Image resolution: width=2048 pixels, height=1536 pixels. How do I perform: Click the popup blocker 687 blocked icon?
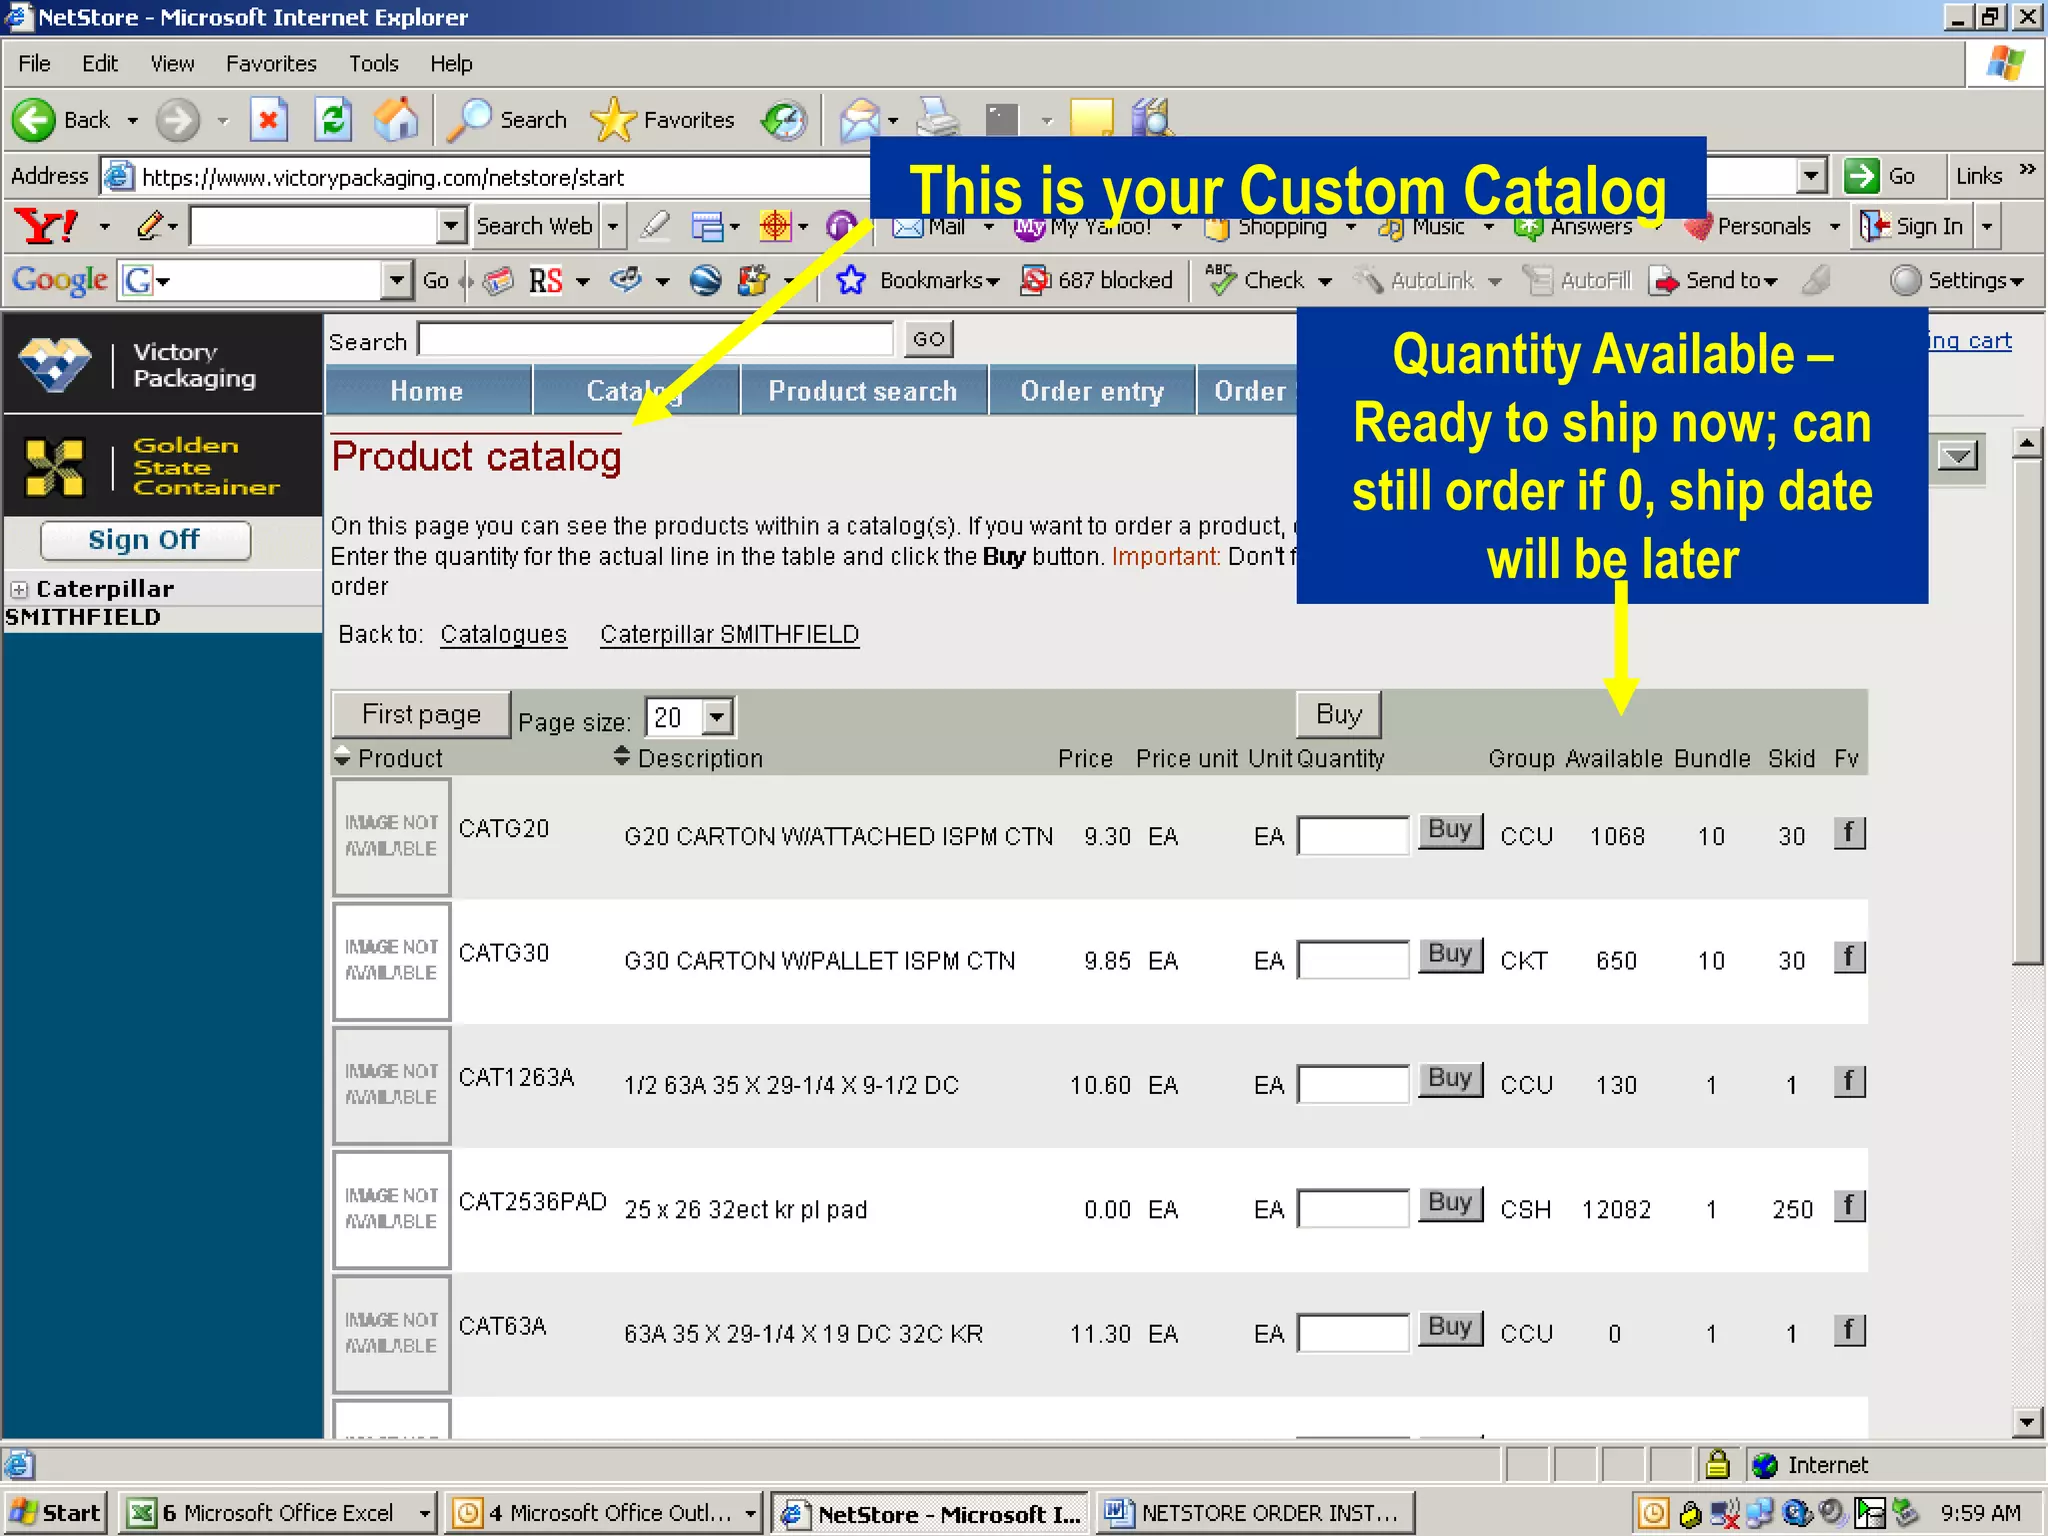coord(1035,280)
